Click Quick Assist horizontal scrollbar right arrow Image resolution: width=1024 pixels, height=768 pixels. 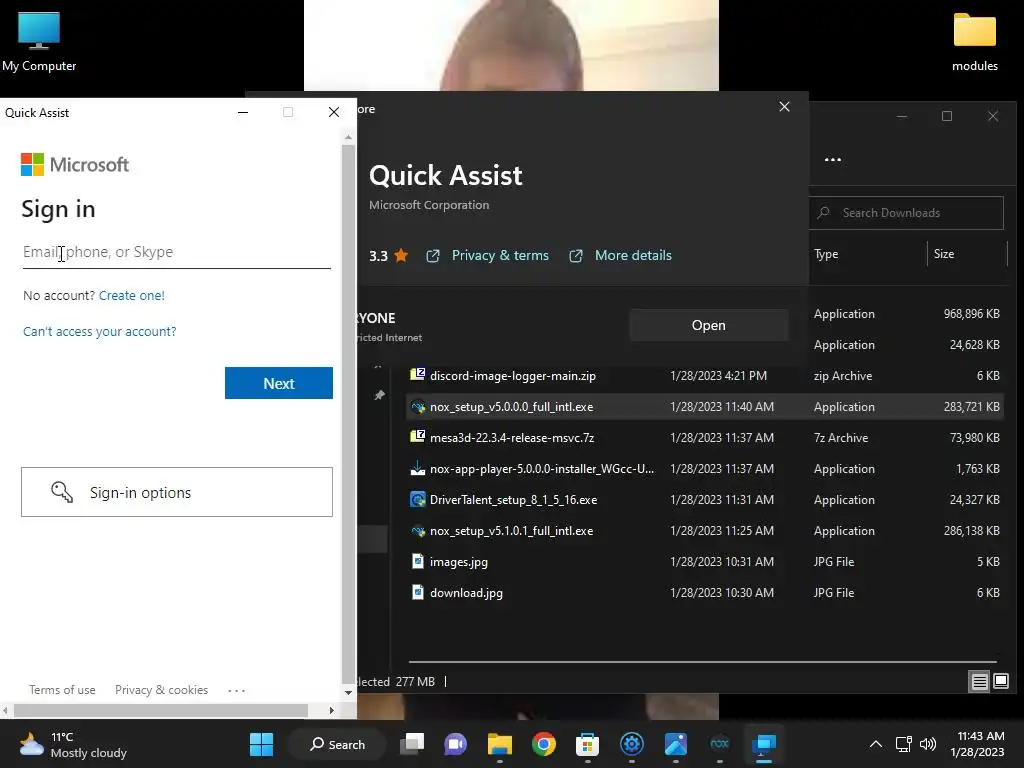click(x=331, y=710)
